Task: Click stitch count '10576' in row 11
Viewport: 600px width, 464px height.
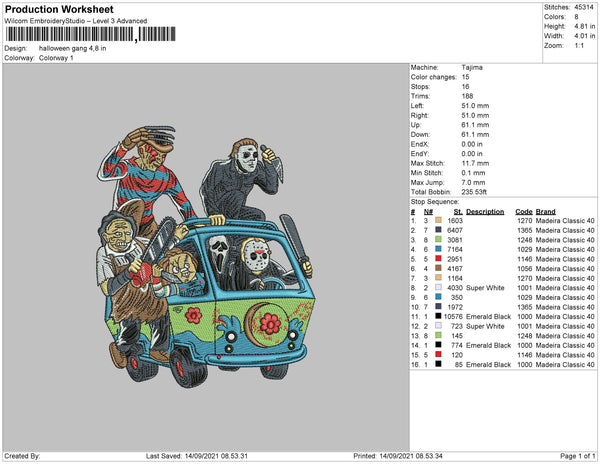Action: (x=453, y=317)
